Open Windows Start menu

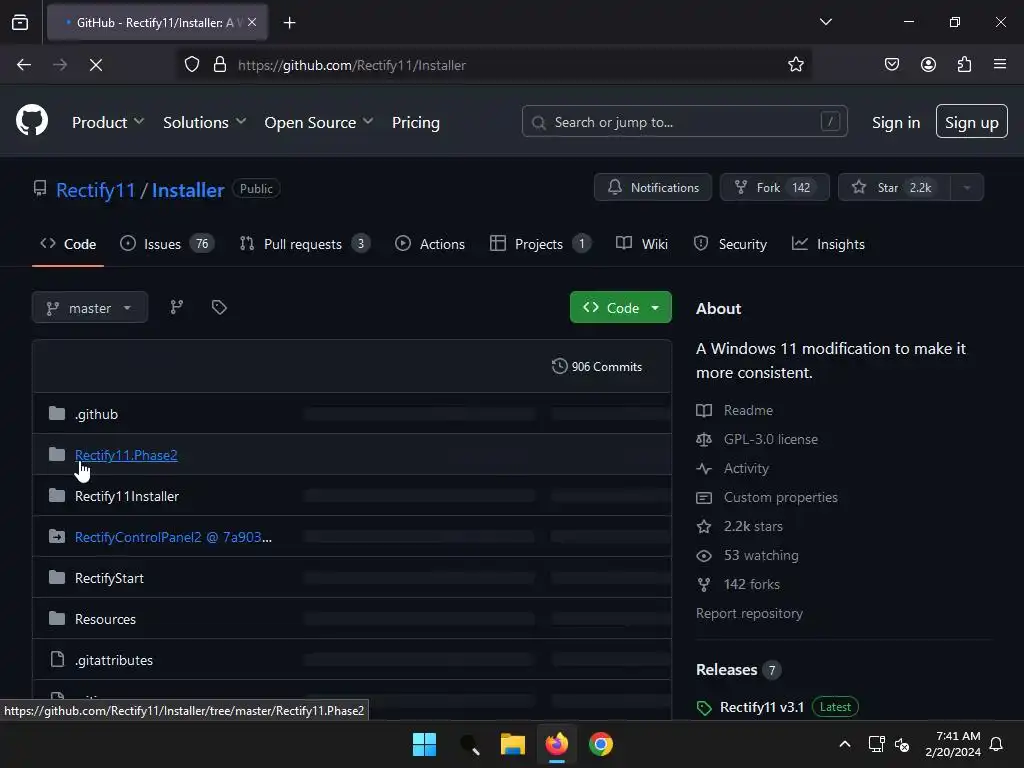pos(424,744)
